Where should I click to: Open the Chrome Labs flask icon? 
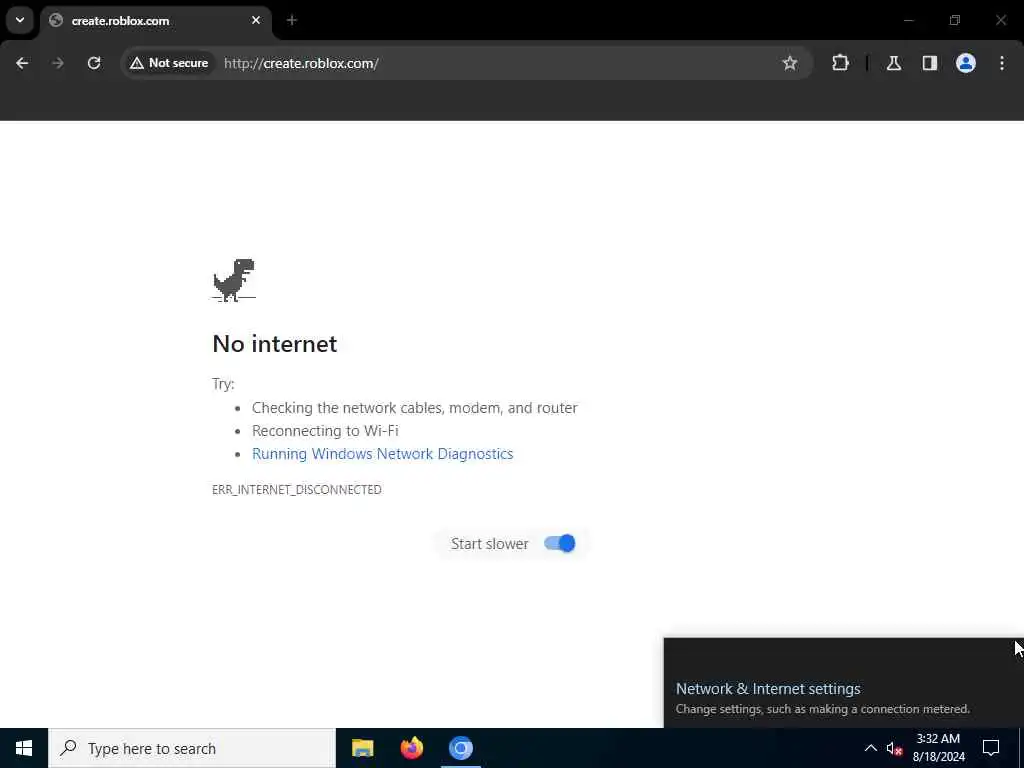(893, 63)
